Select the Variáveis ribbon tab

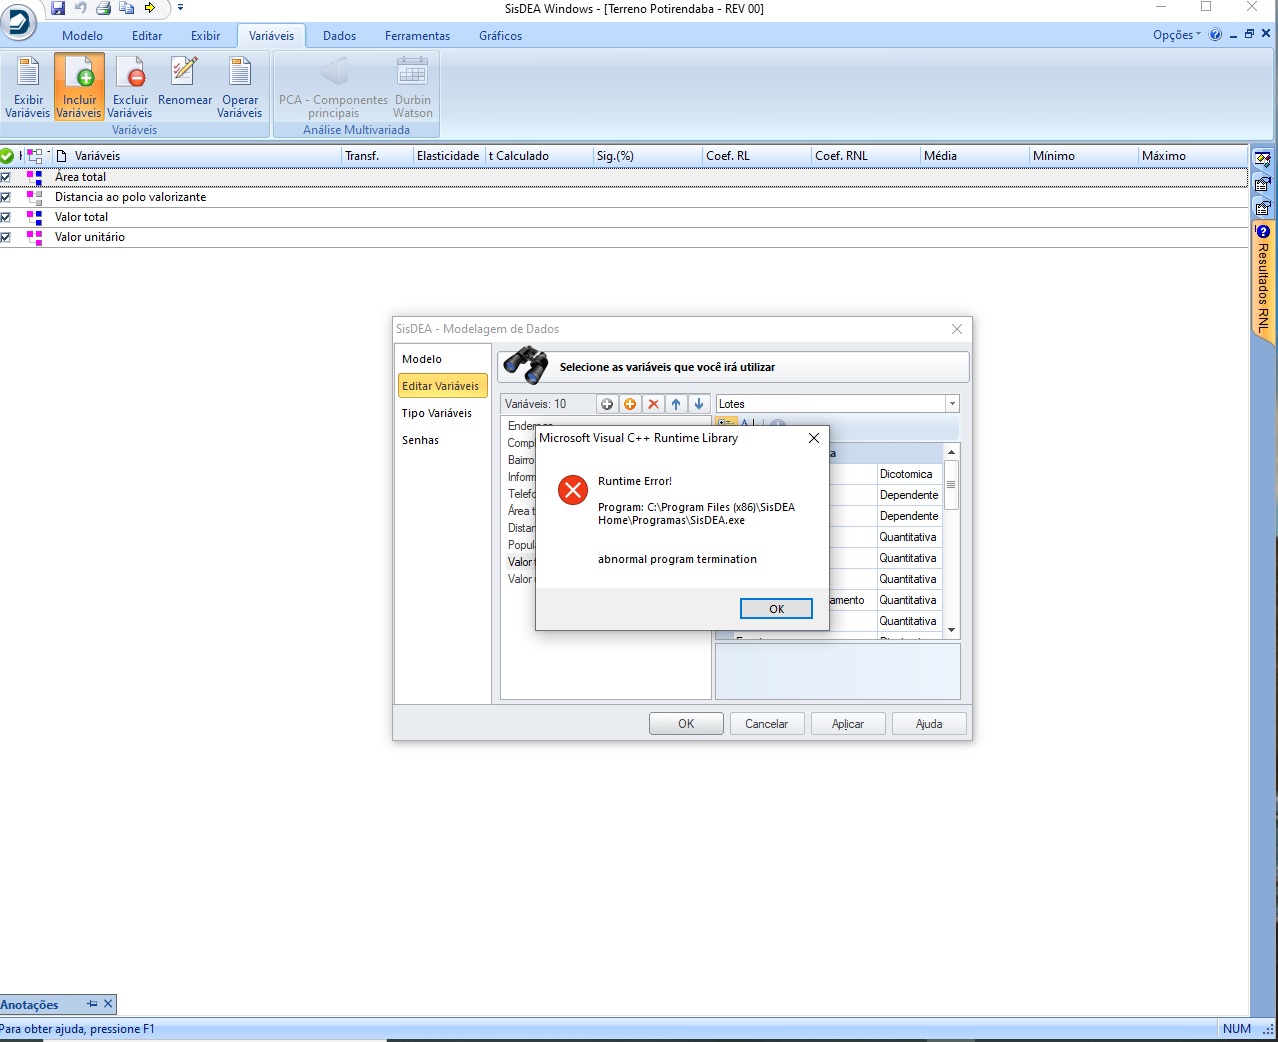click(x=272, y=36)
